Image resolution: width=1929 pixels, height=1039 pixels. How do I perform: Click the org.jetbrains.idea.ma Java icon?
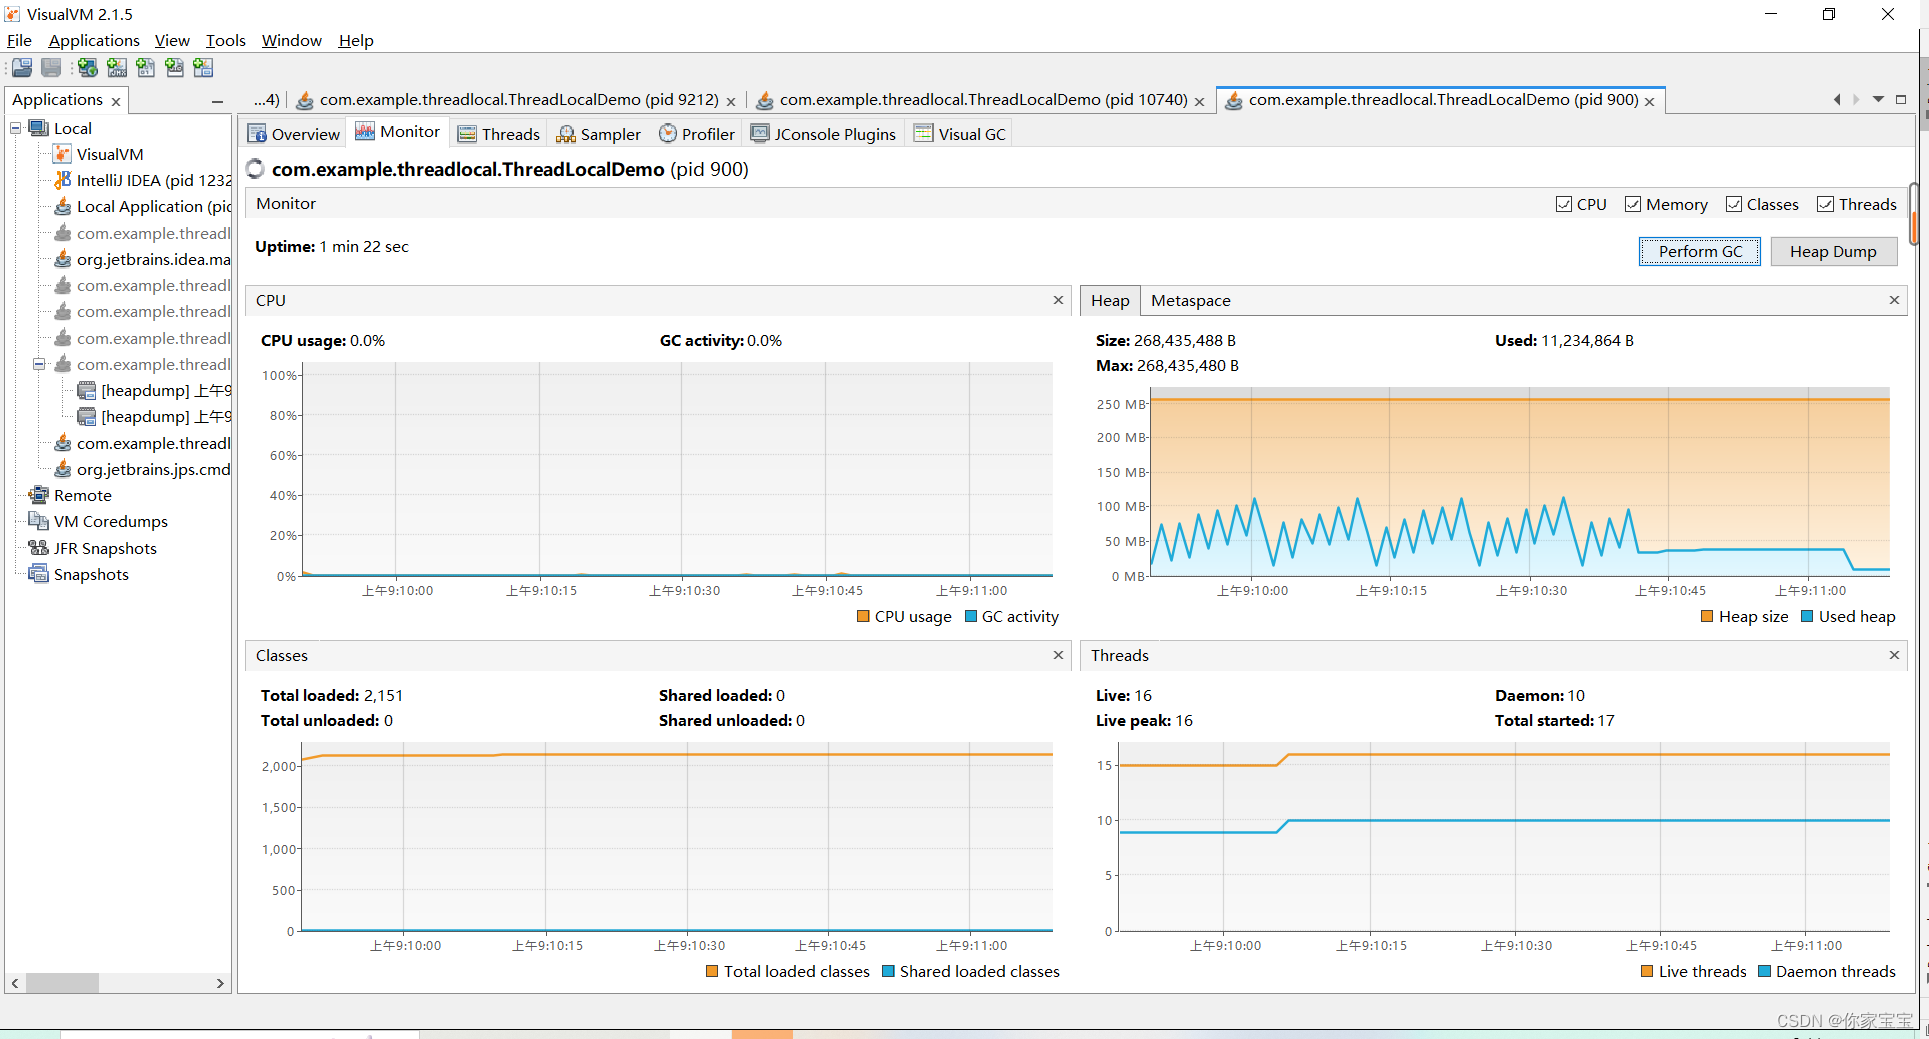pyautogui.click(x=62, y=259)
